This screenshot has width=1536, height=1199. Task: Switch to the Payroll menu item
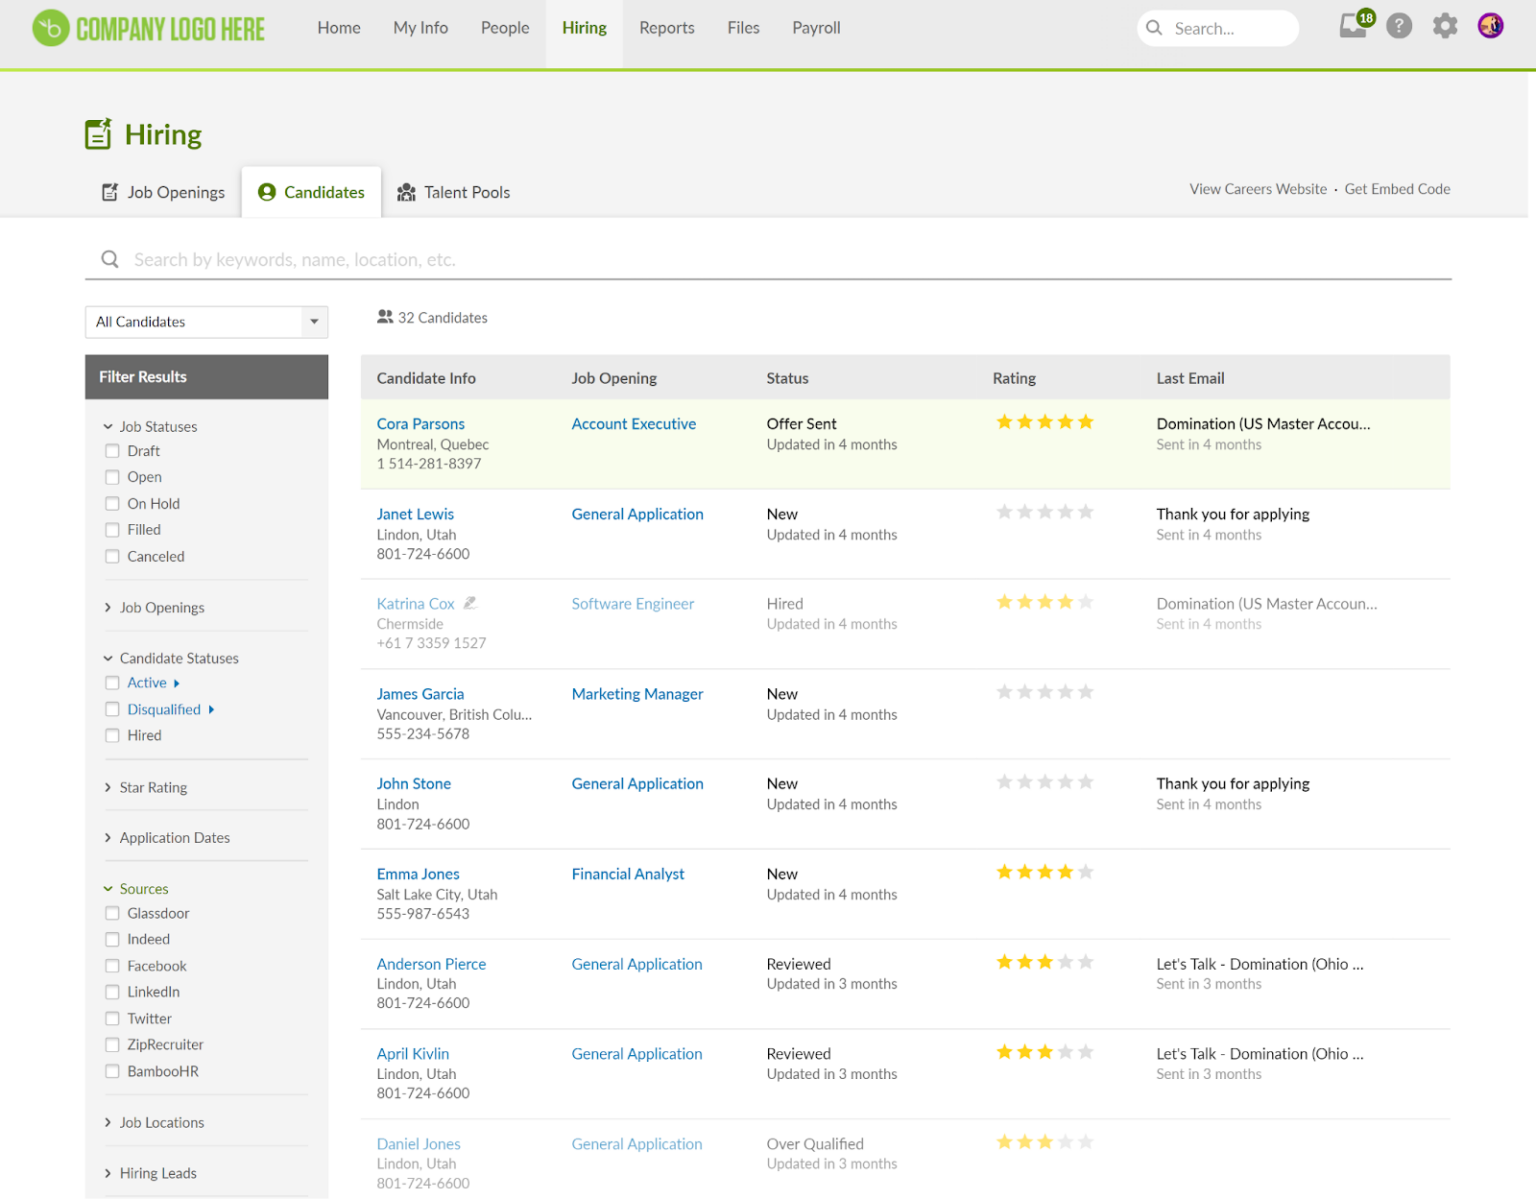pyautogui.click(x=816, y=28)
